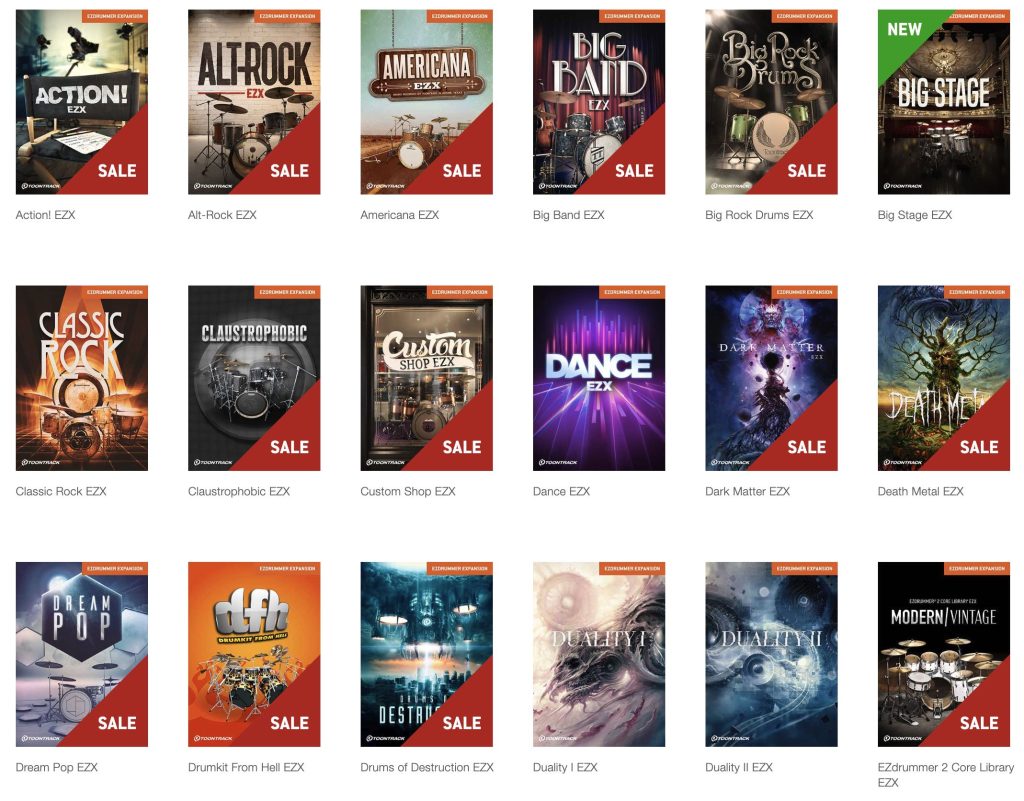This screenshot has height=801, width=1024.
Task: Open the Action! EZX cover image
Action: [x=81, y=102]
